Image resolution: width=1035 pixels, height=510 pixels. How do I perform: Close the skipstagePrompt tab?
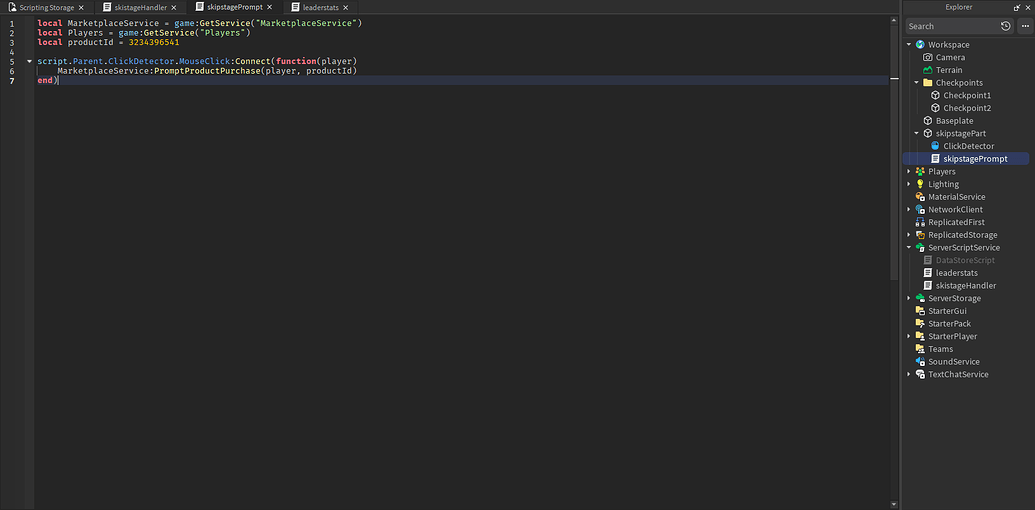click(269, 7)
